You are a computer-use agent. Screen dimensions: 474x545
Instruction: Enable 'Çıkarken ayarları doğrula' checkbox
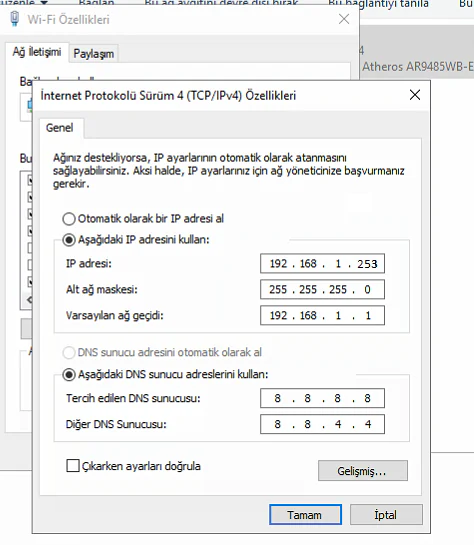(73, 466)
